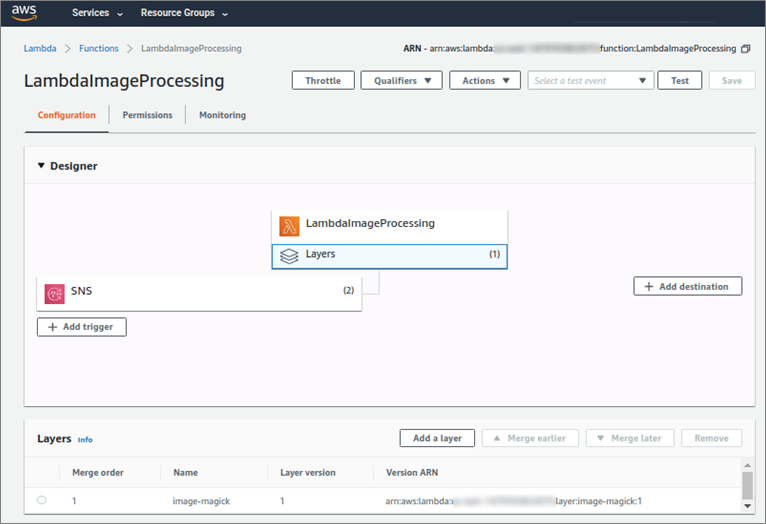The width and height of the screenshot is (766, 524).
Task: Click the Version ARN column header
Action: [412, 472]
